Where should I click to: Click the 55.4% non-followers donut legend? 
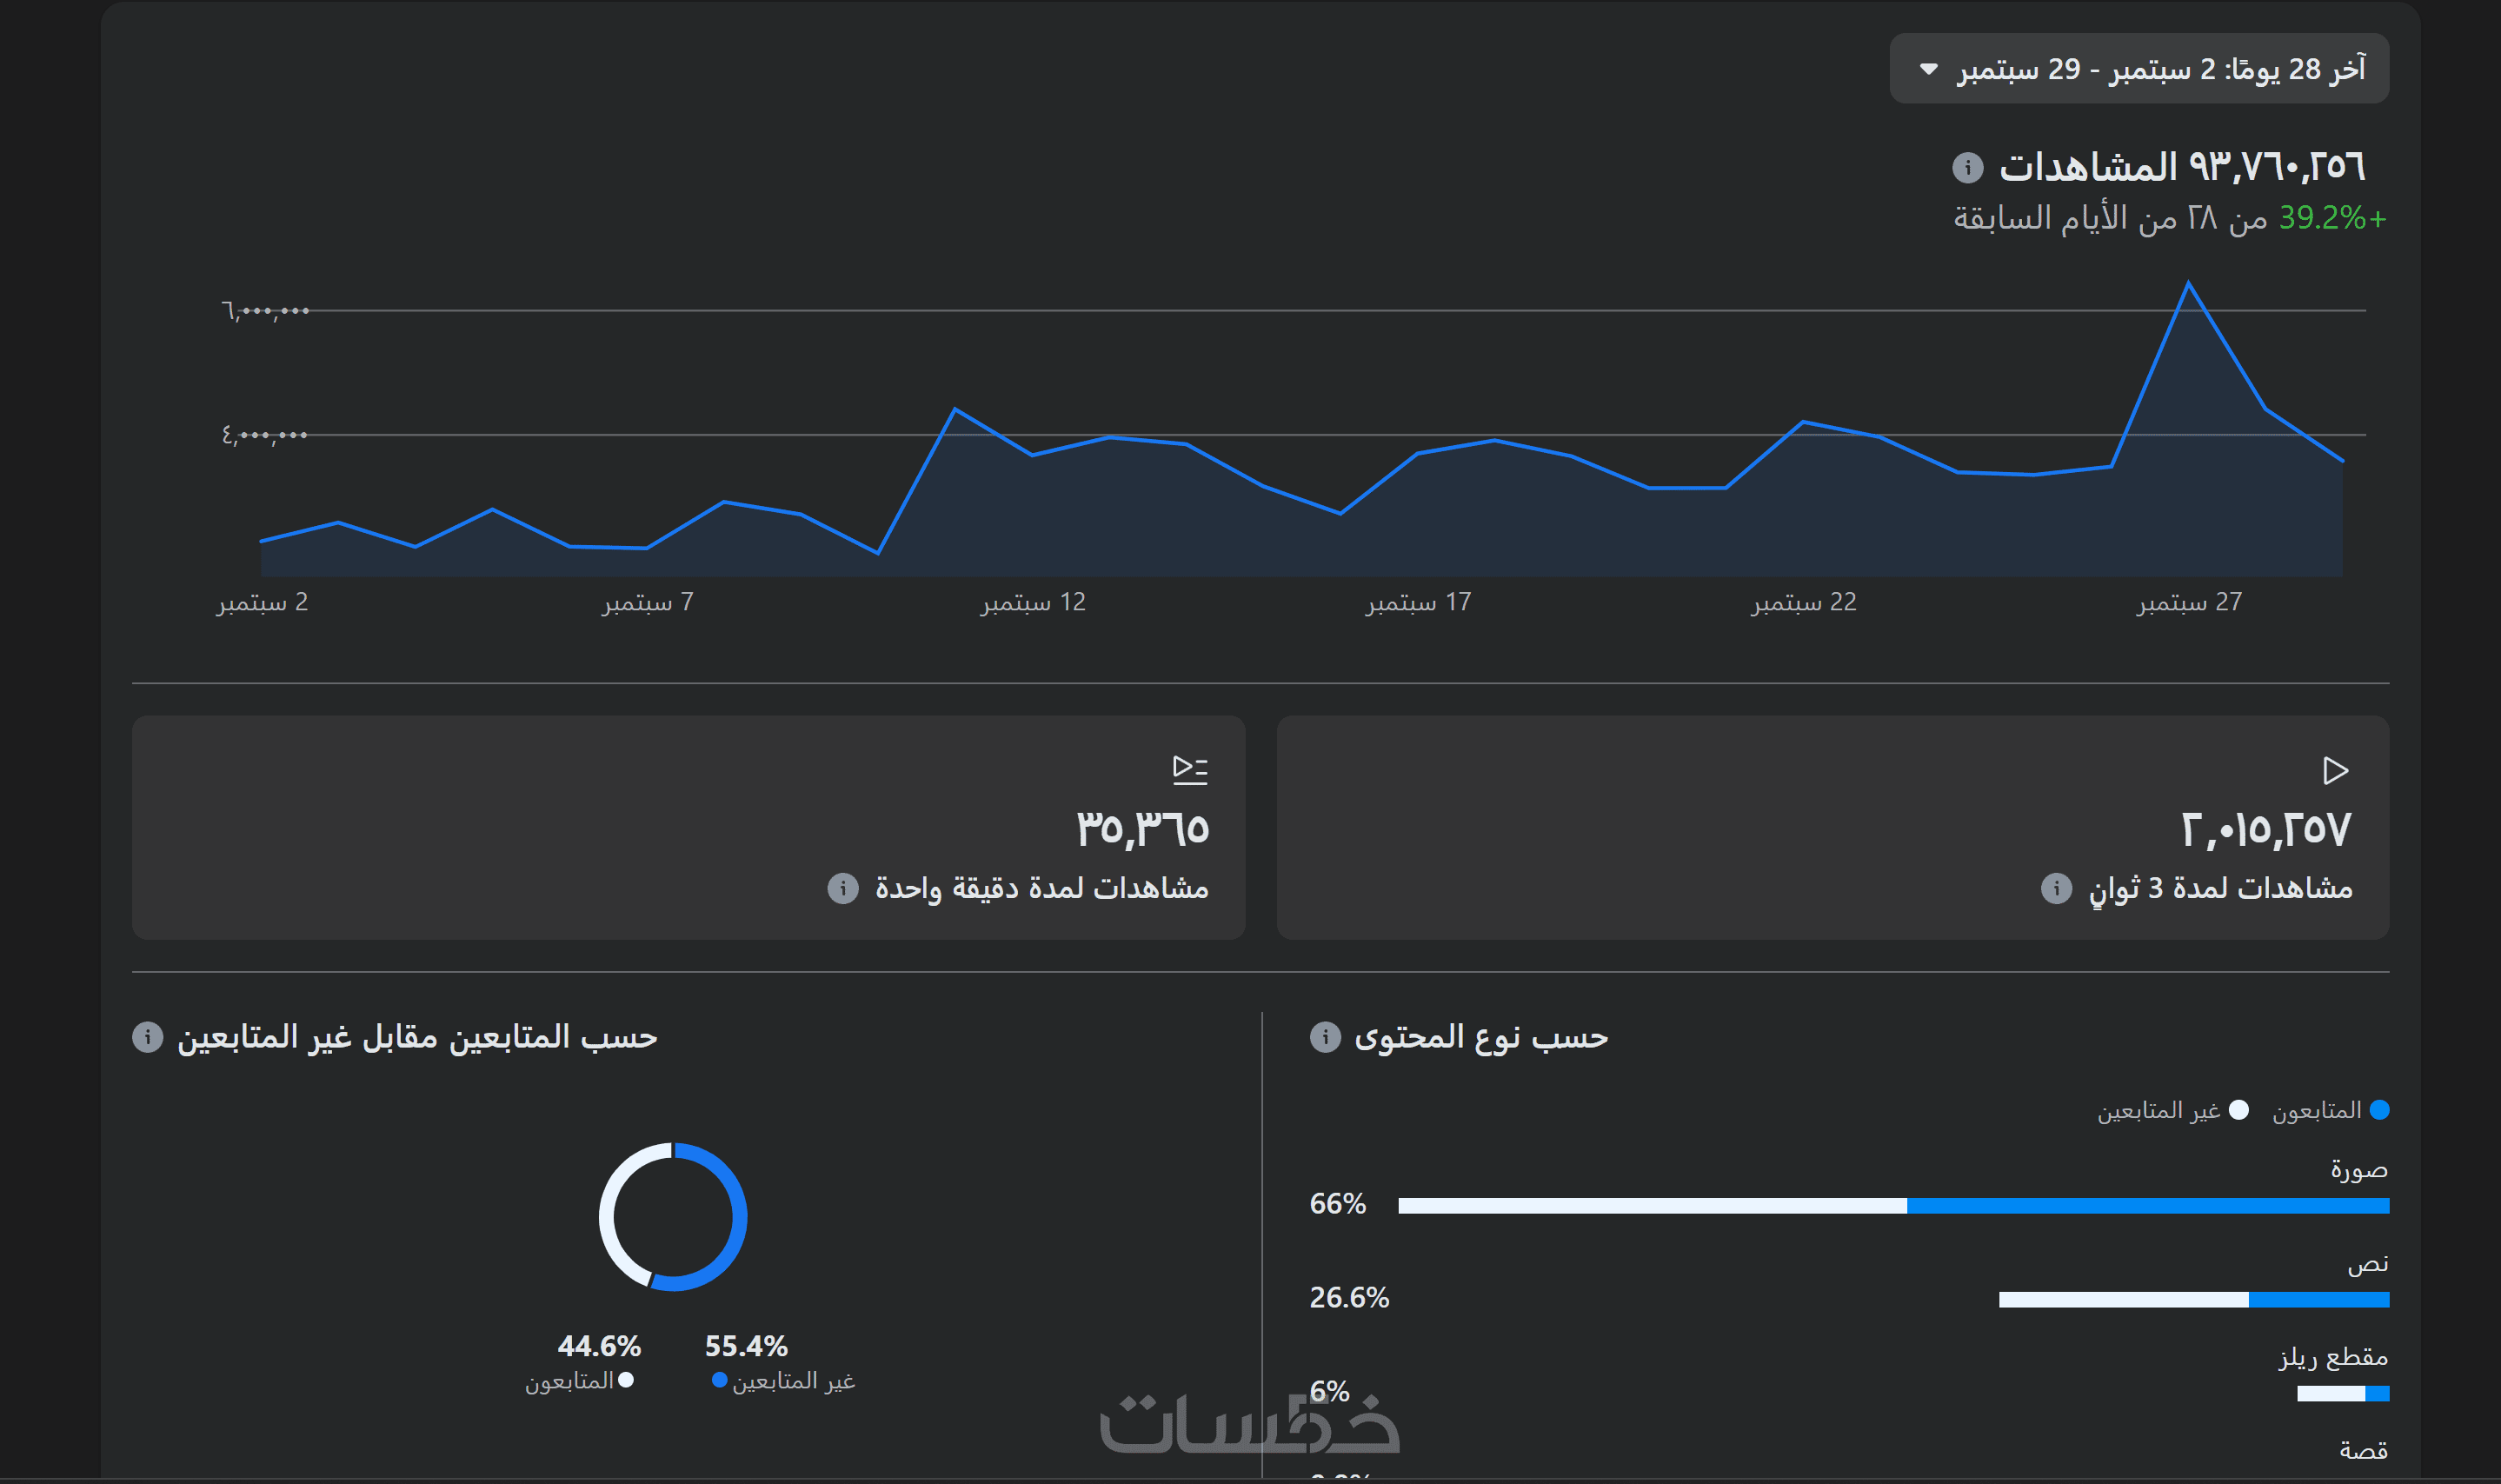tap(745, 1347)
